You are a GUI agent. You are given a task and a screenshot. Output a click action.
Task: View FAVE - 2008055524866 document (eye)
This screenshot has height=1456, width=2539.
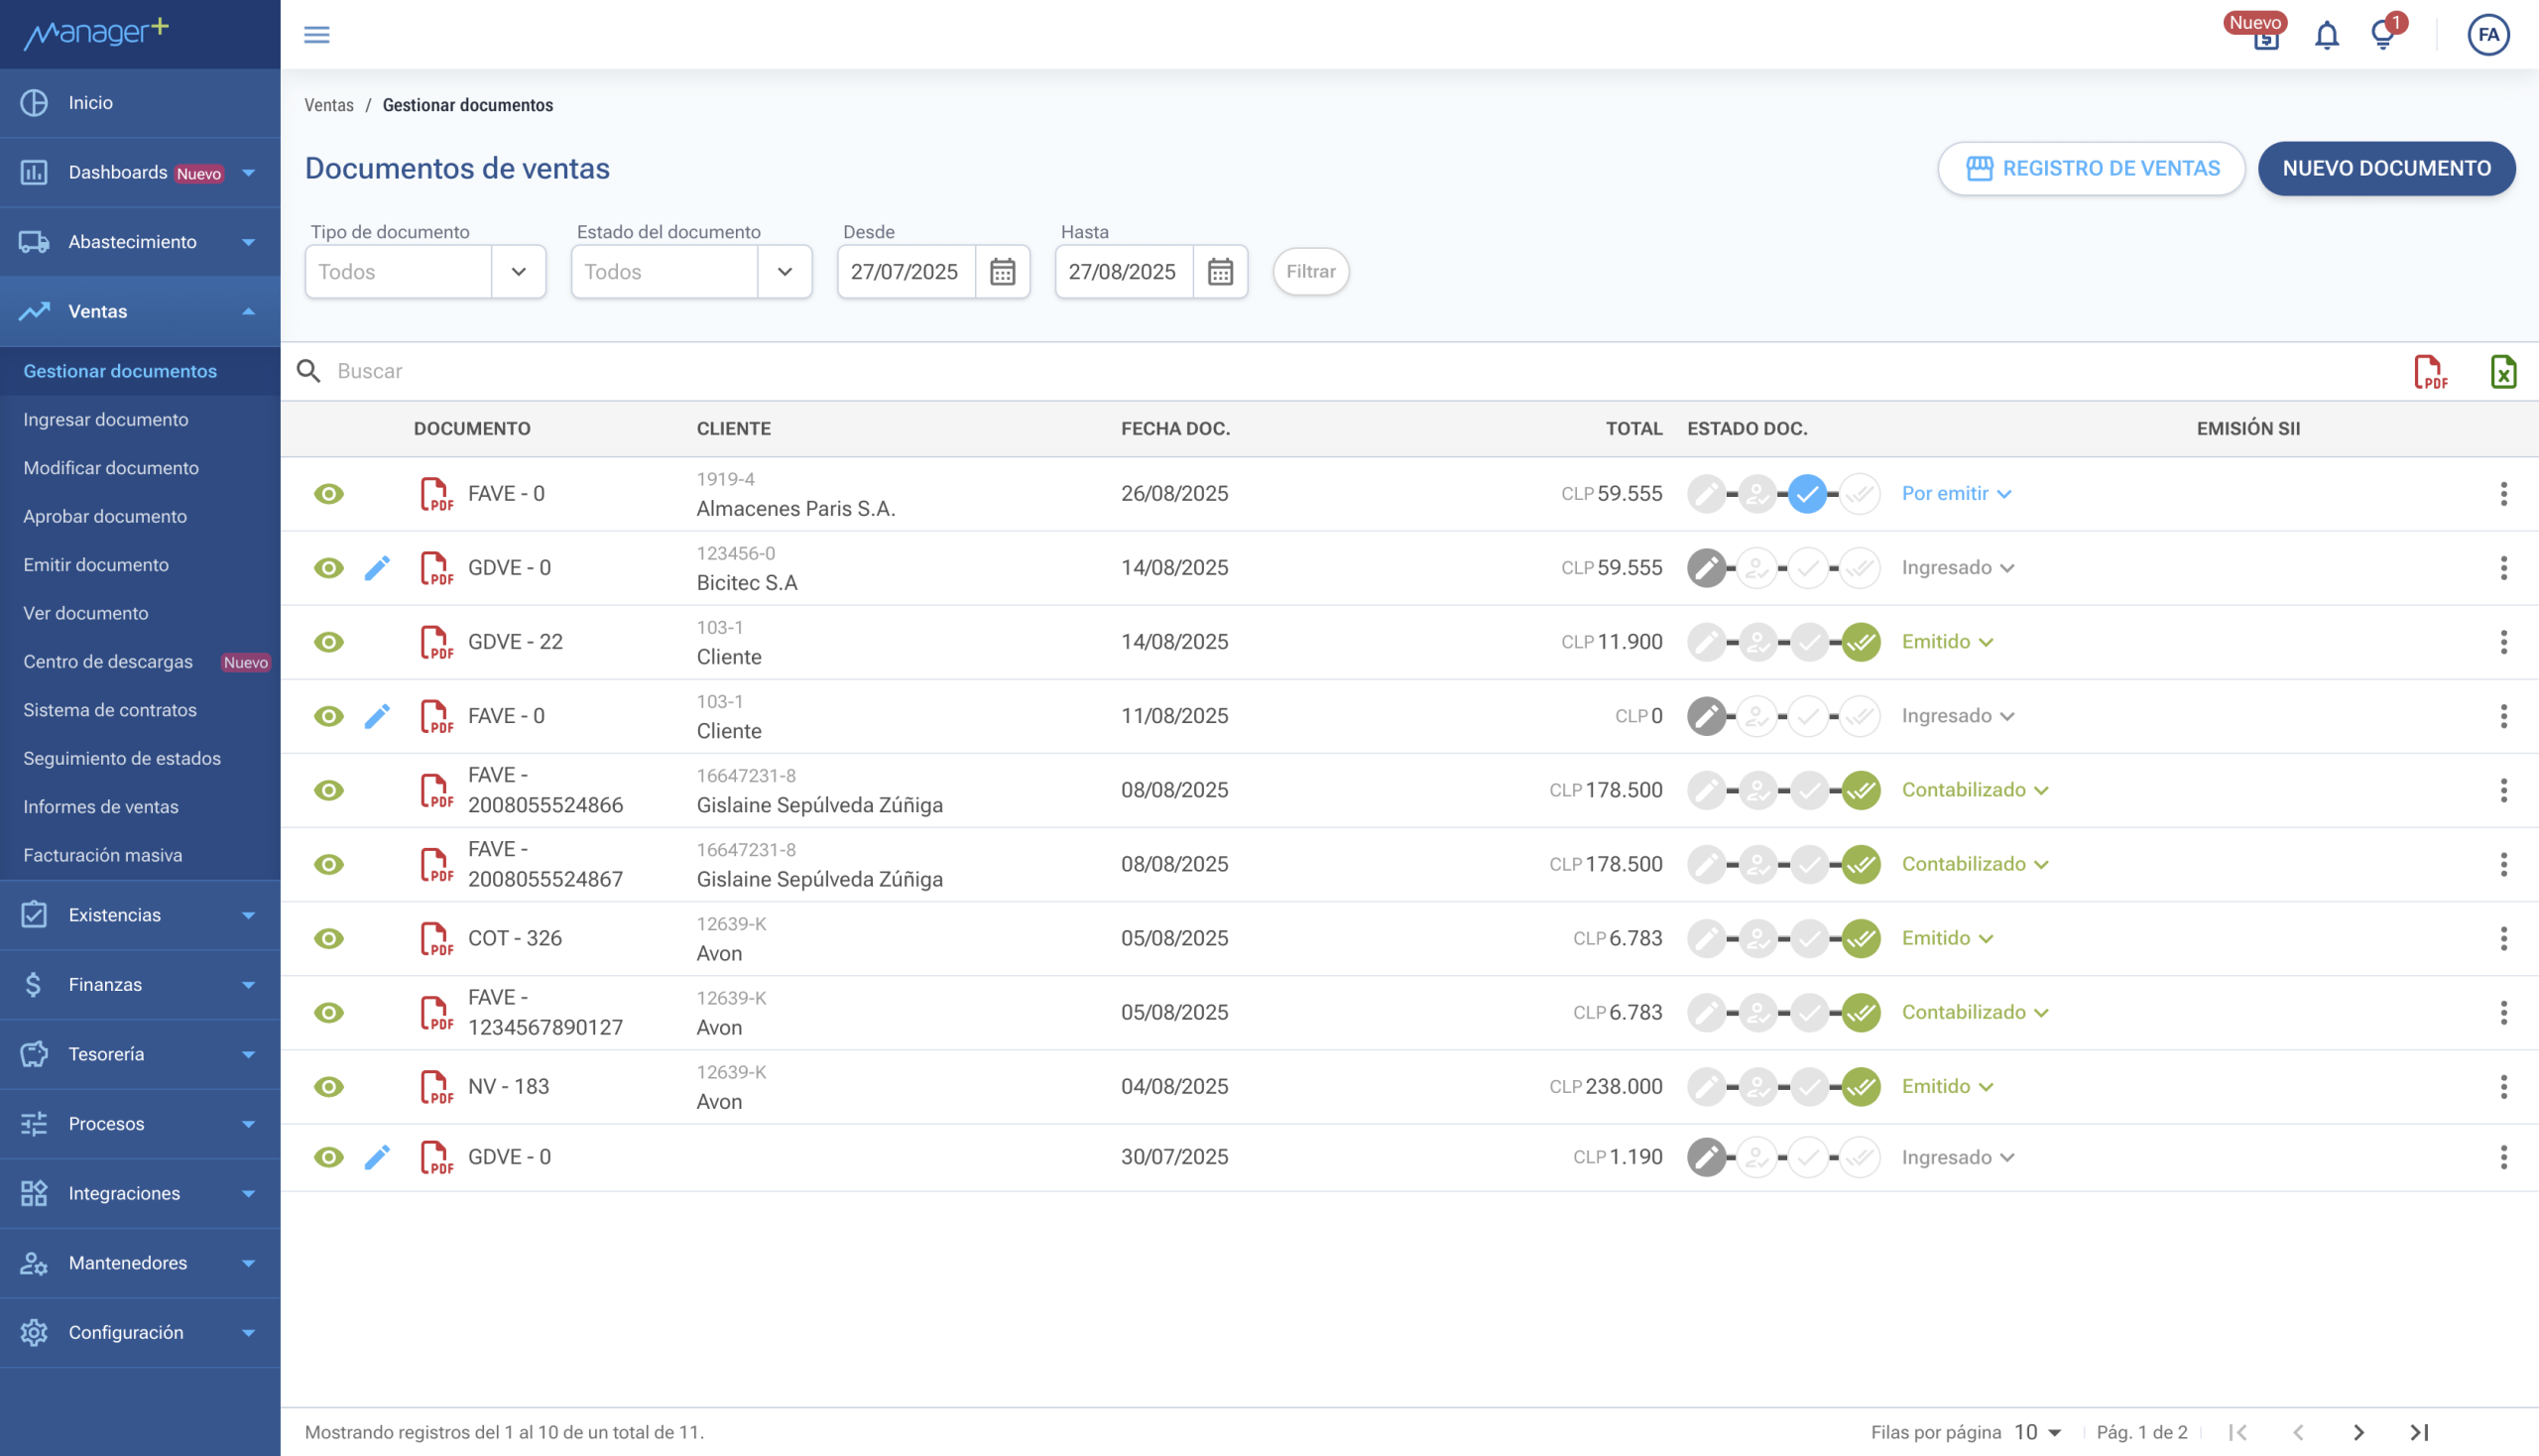pos(328,790)
